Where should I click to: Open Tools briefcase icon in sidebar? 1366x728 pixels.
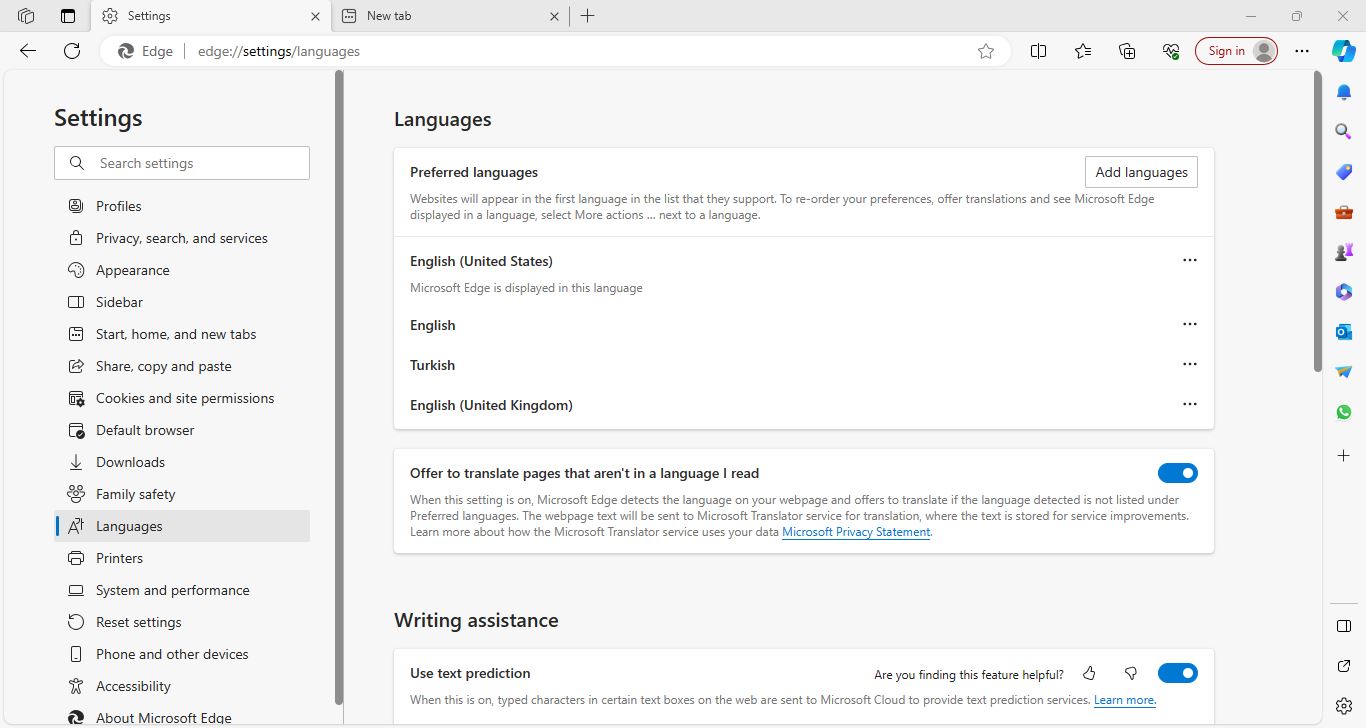(x=1344, y=212)
